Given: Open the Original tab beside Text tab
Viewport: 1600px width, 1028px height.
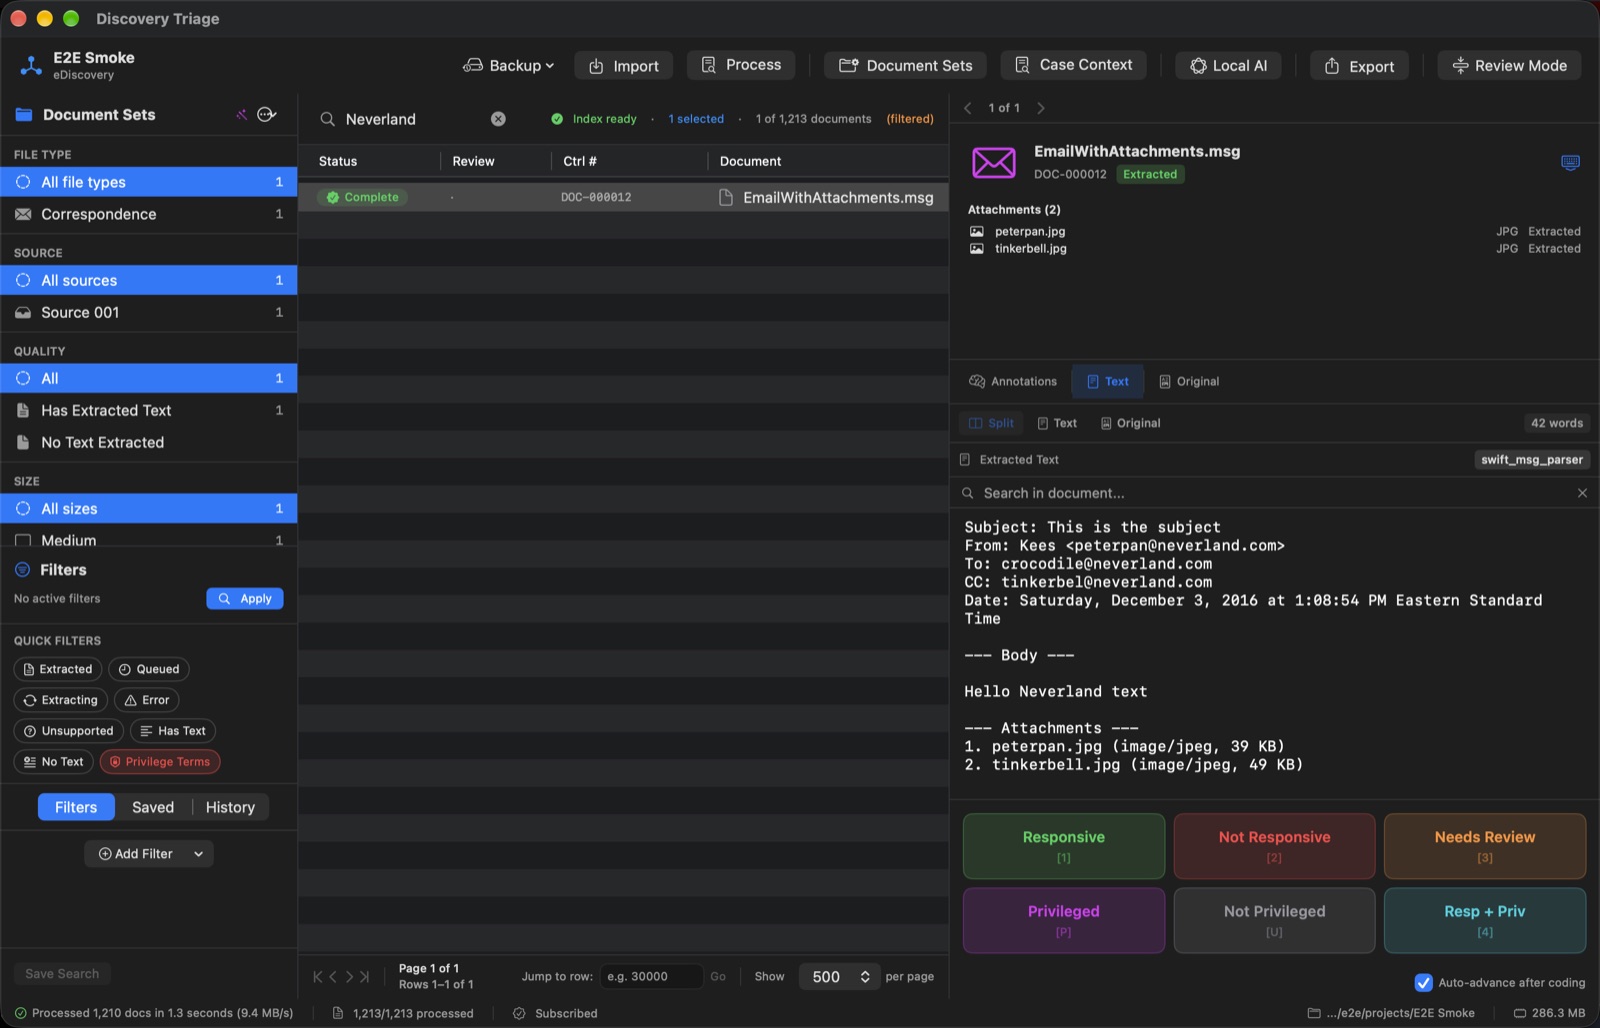Looking at the screenshot, I should click(1189, 382).
